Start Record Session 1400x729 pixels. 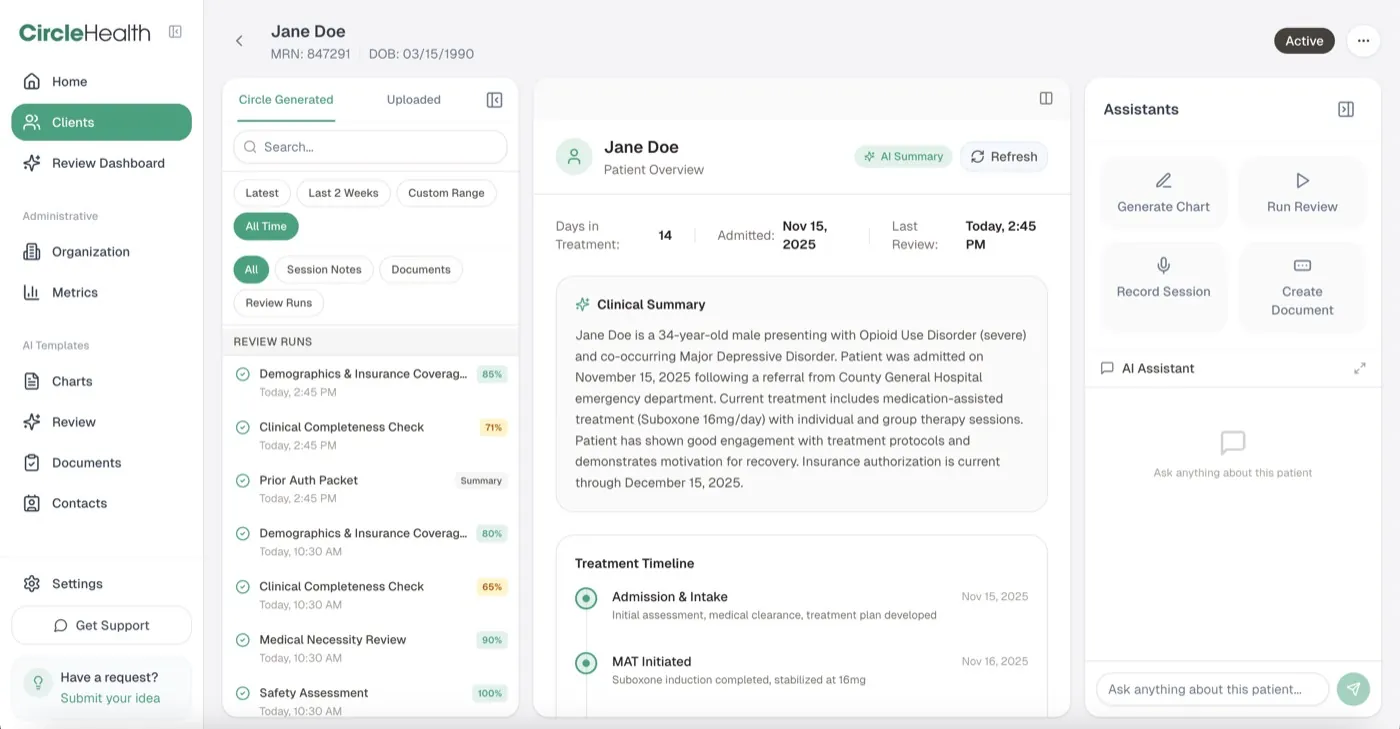(1163, 287)
